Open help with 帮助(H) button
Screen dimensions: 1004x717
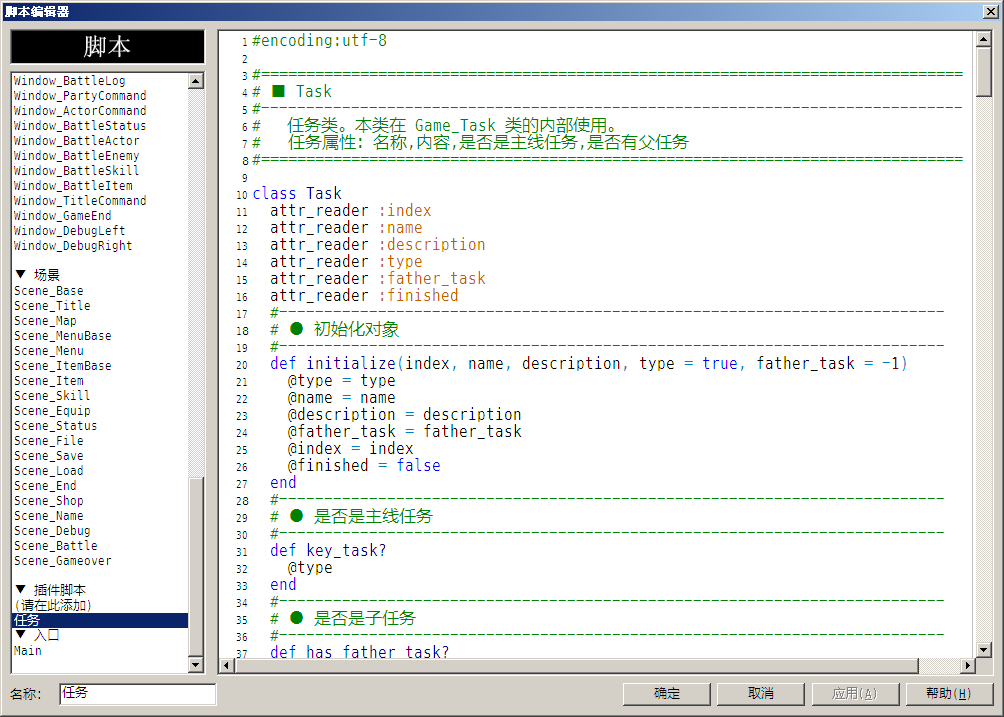tap(948, 693)
